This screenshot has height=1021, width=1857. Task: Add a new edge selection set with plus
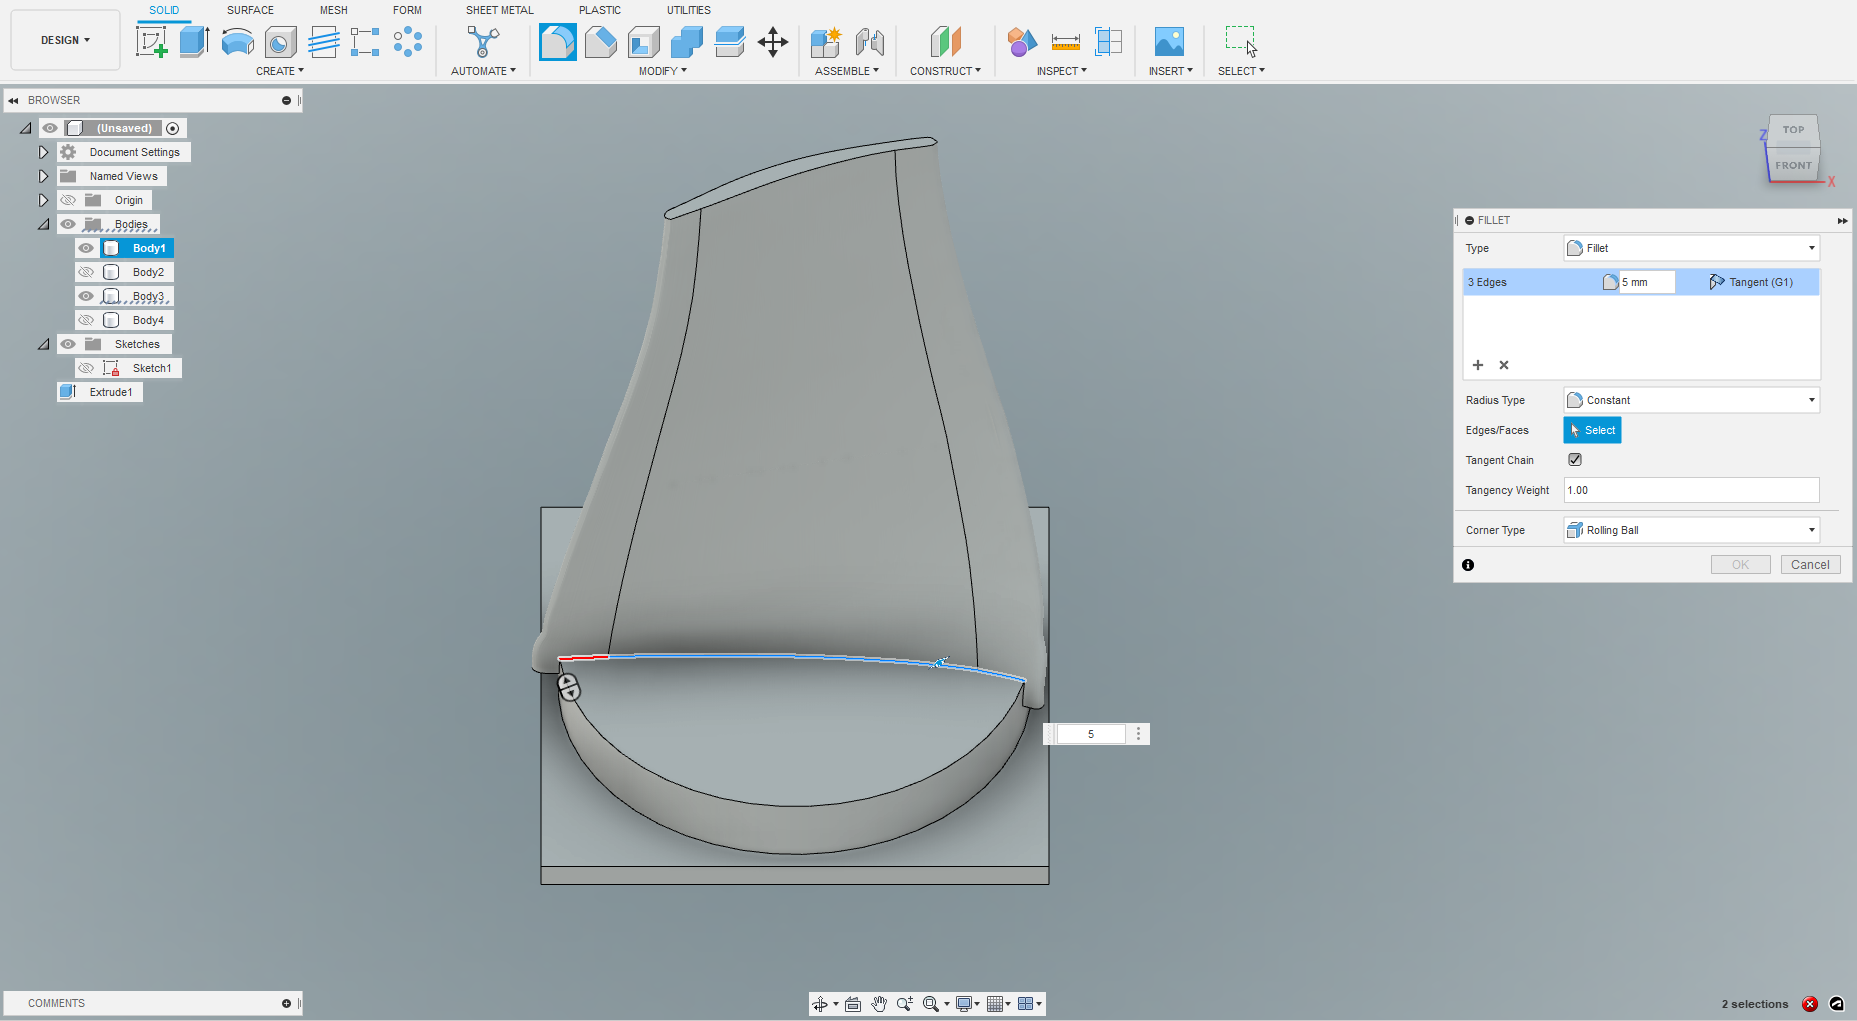(1478, 365)
